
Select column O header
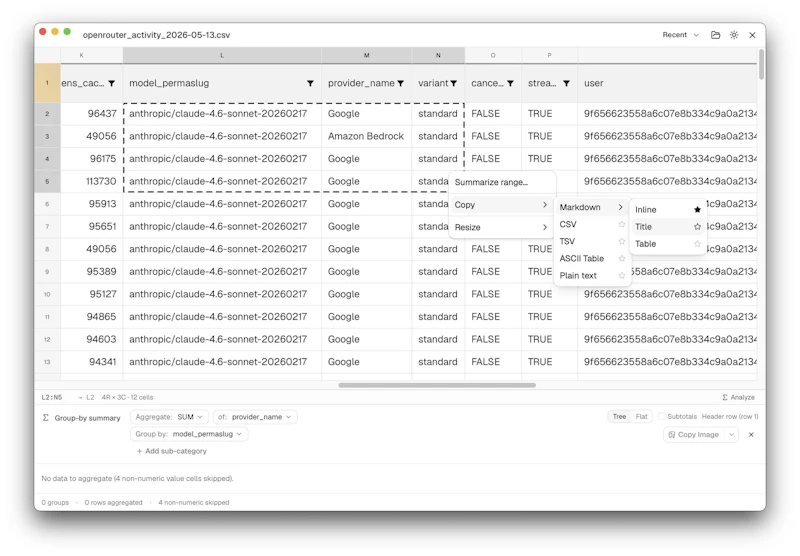[493, 55]
